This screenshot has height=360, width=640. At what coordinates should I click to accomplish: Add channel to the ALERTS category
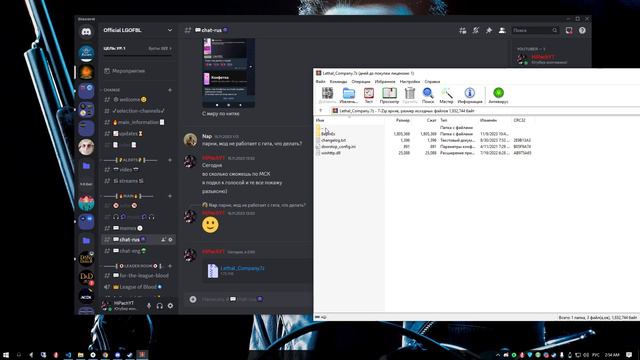170,160
